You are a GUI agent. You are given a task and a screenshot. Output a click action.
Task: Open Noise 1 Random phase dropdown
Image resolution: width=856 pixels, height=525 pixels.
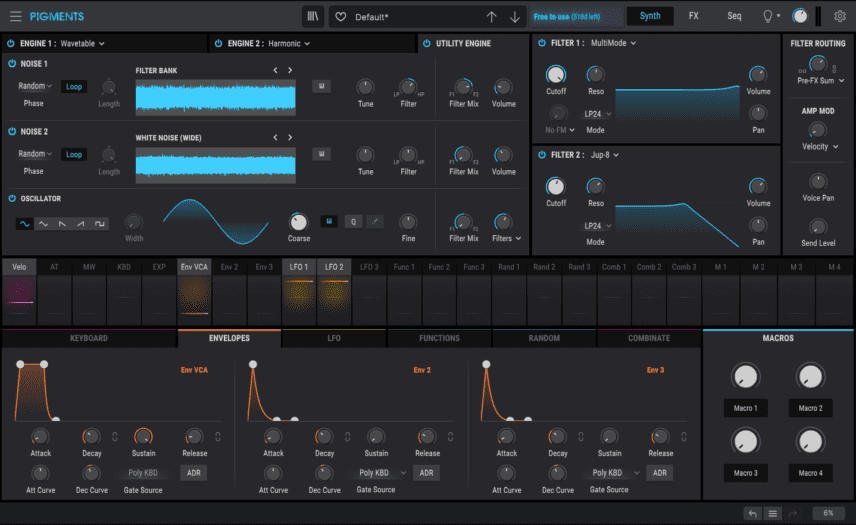pyautogui.click(x=35, y=86)
